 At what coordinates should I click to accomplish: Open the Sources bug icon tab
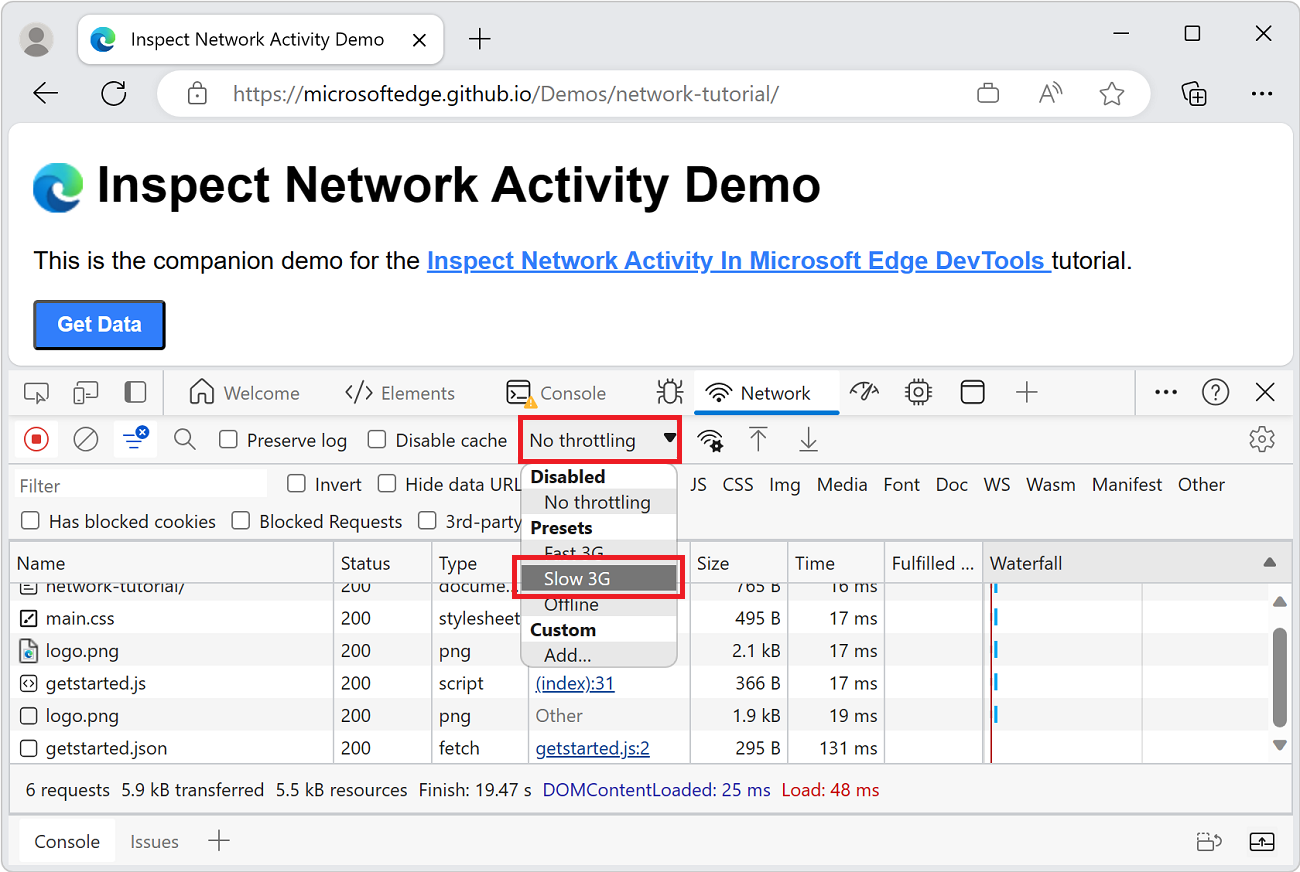669,393
